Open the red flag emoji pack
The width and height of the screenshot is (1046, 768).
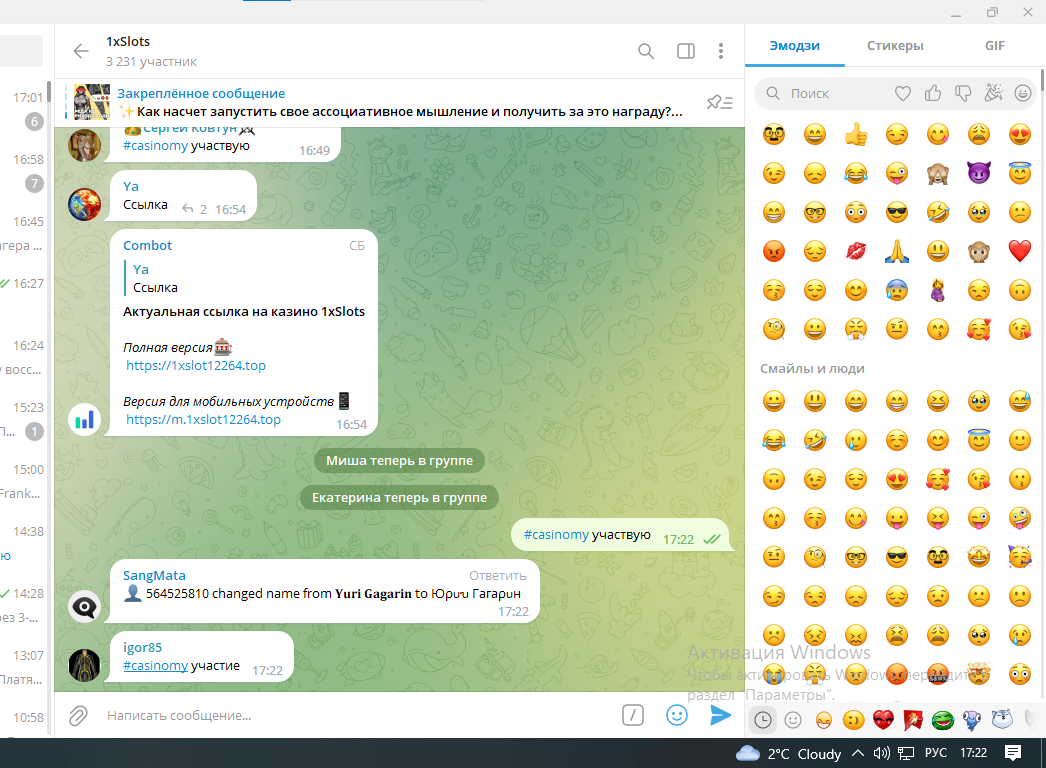tap(913, 720)
